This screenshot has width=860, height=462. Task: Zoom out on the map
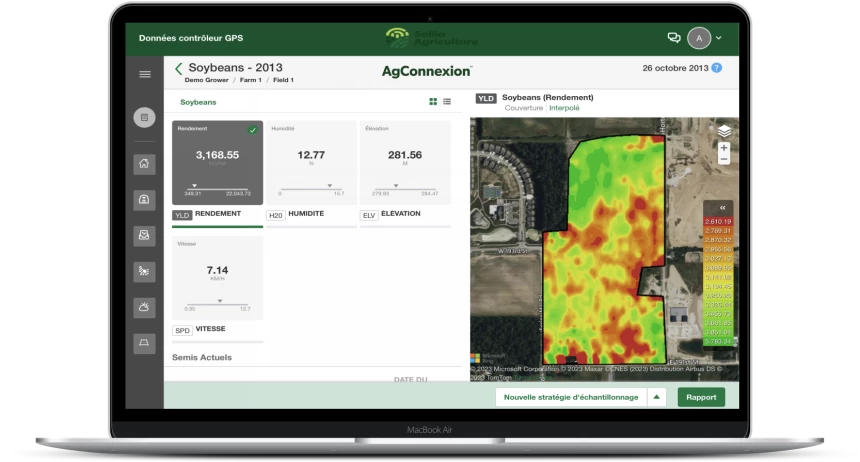724,160
